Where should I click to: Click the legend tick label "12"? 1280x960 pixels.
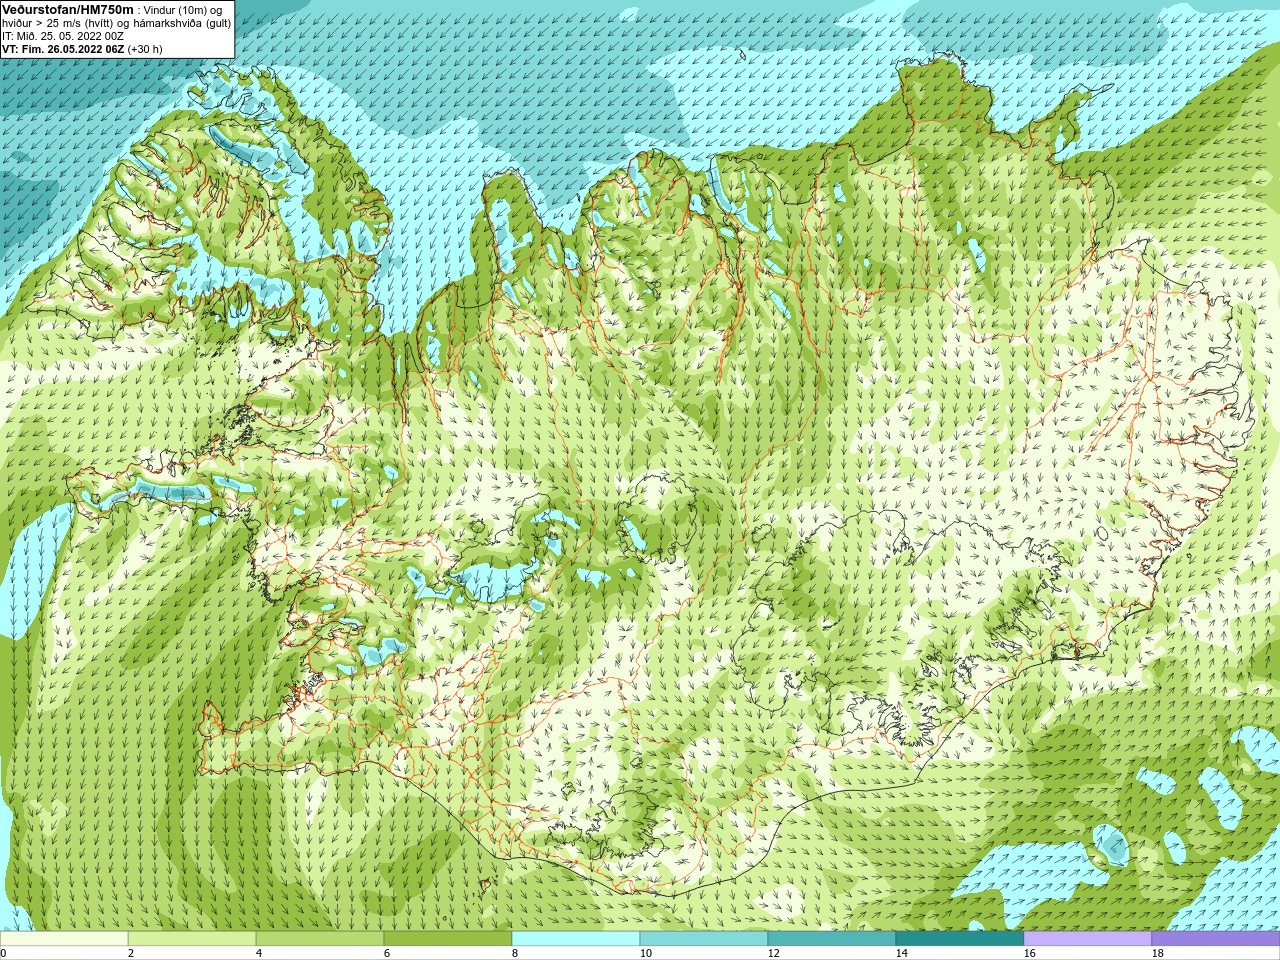tap(773, 953)
